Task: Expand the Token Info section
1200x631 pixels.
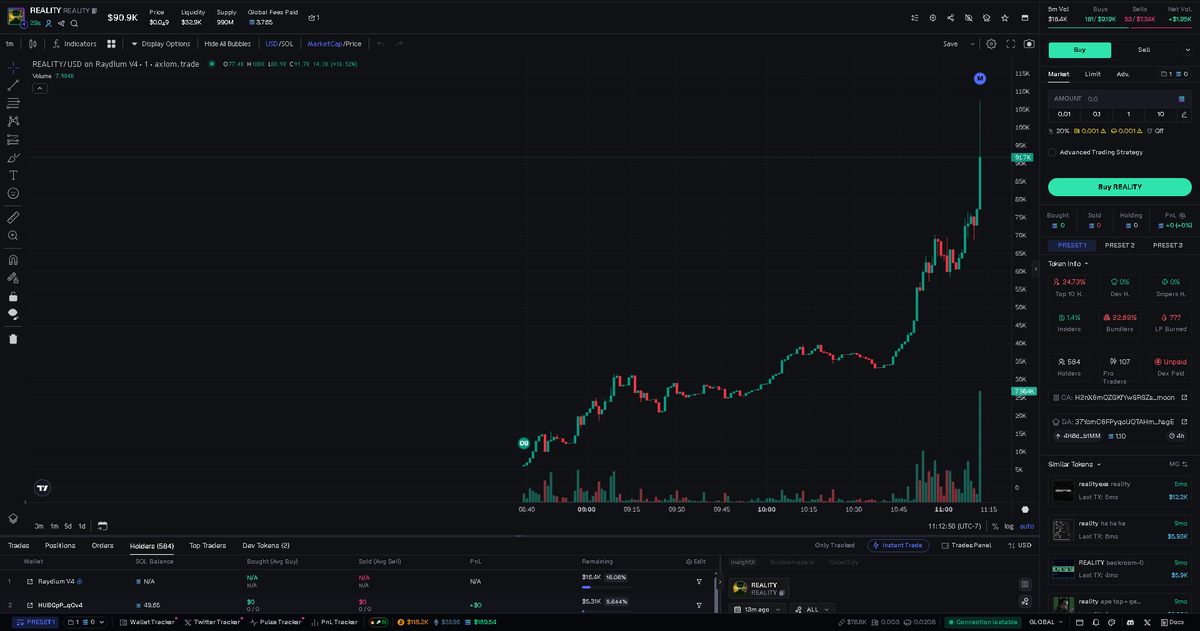Action: tap(1068, 264)
